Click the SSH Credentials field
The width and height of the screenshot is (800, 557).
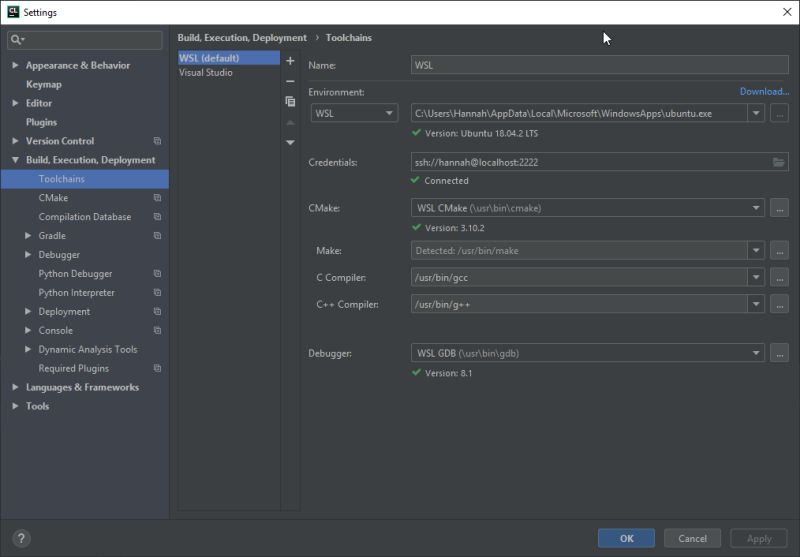tap(599, 162)
